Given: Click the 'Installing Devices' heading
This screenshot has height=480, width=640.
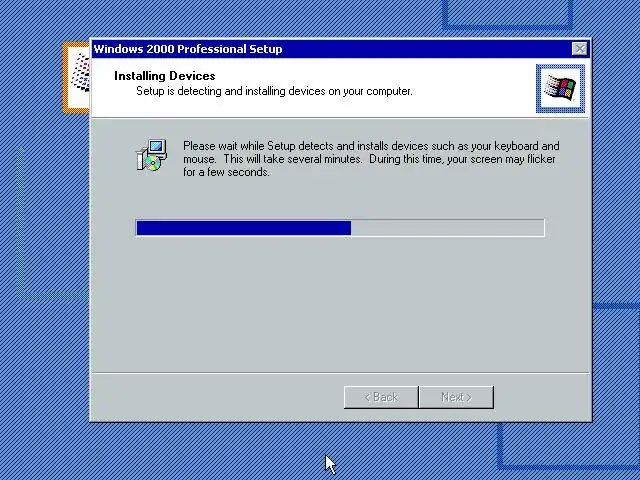Looking at the screenshot, I should point(165,76).
